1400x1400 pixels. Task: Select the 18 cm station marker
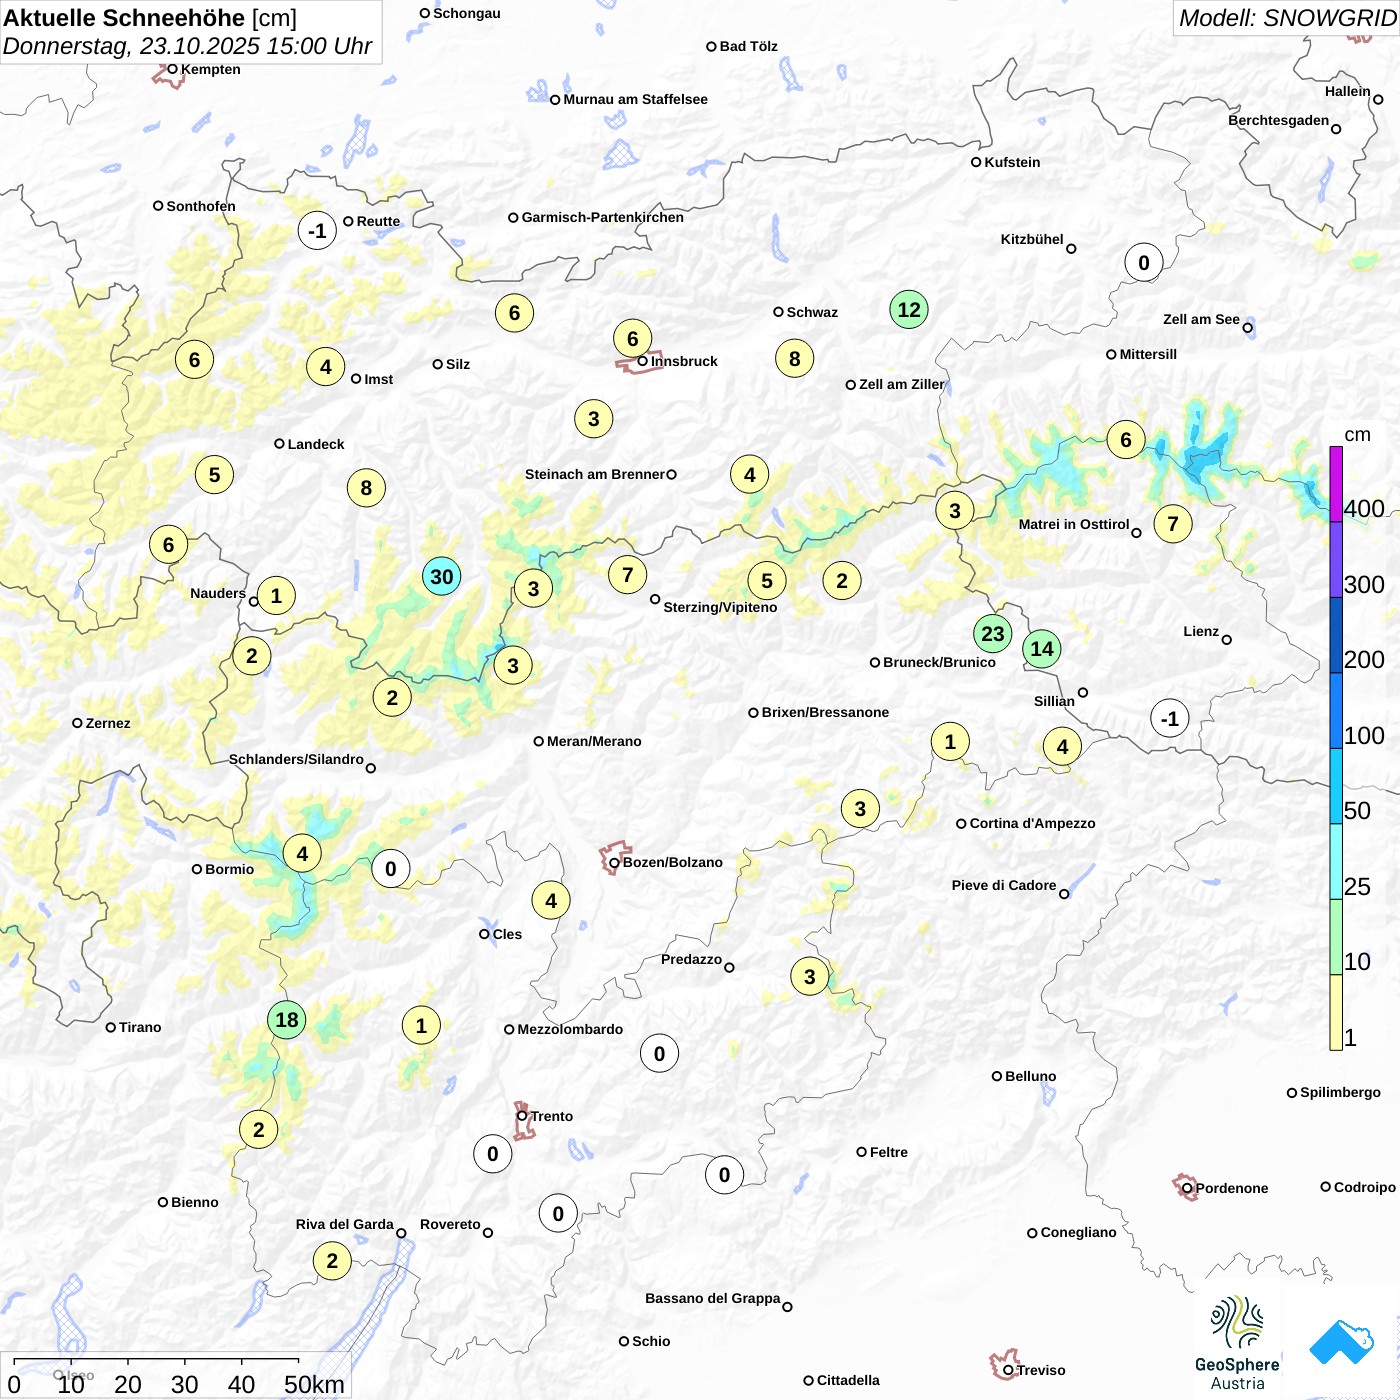point(287,1019)
